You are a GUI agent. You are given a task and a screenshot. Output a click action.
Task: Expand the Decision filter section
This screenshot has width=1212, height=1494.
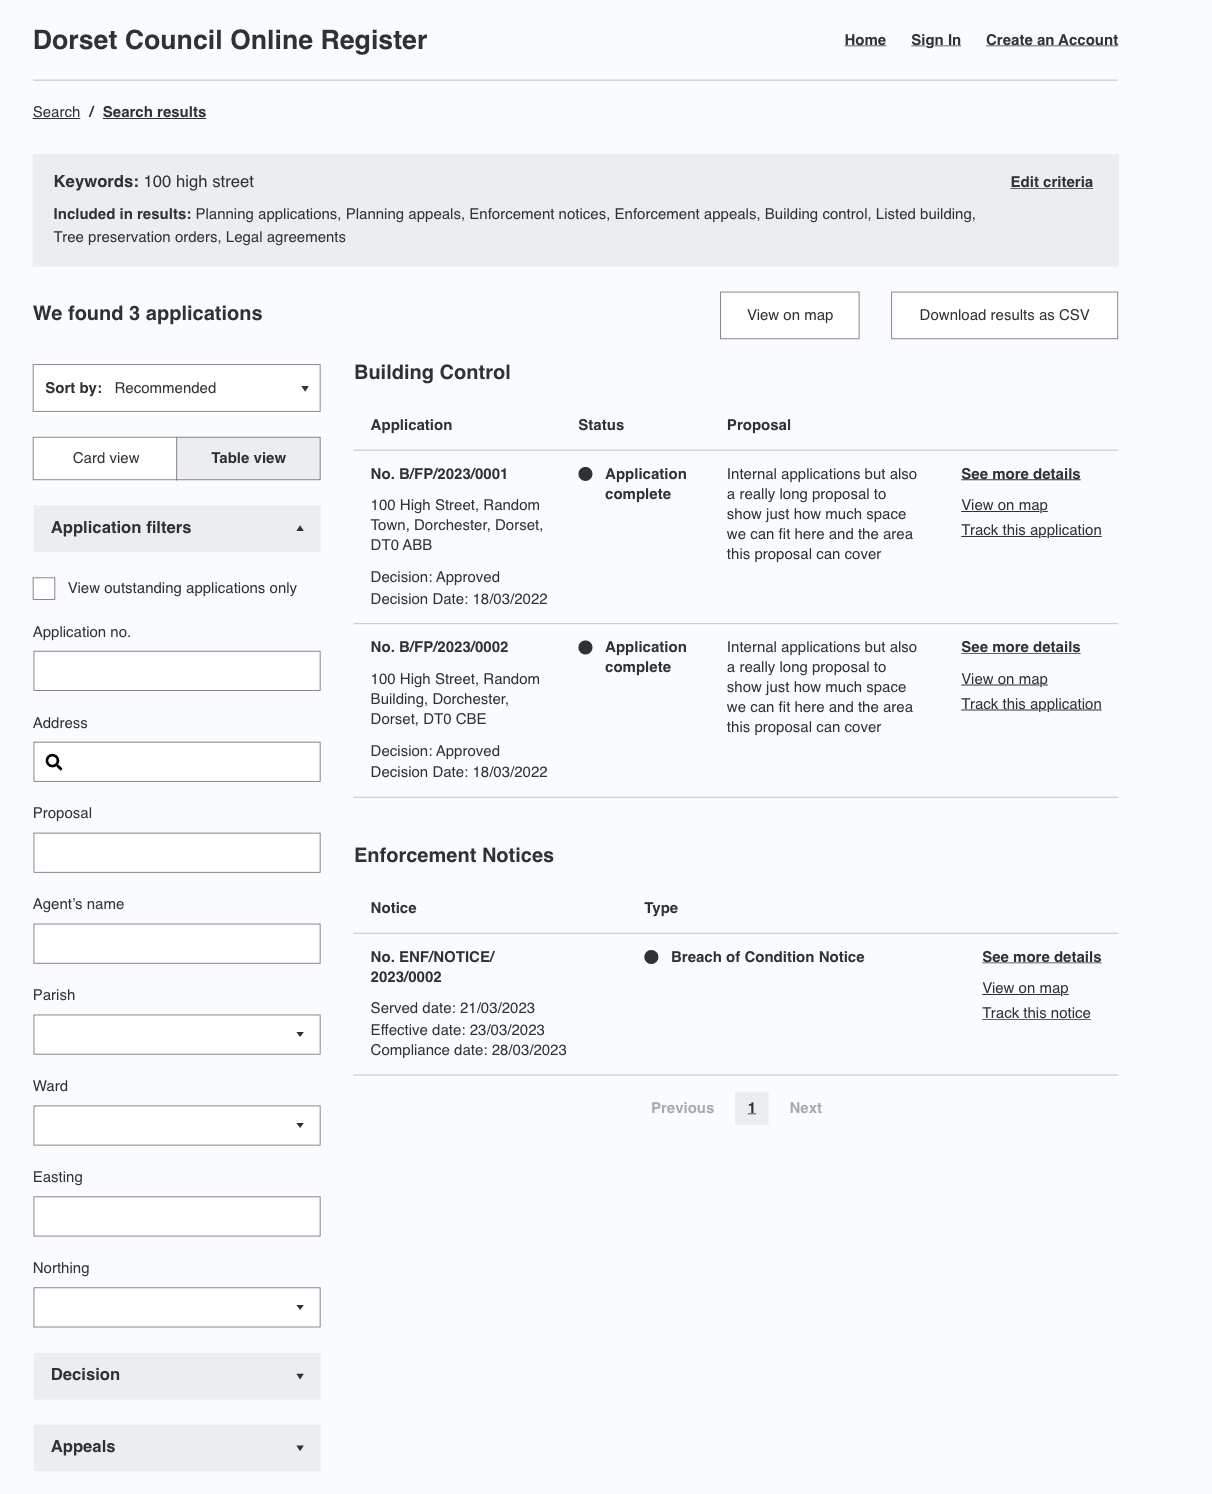[x=176, y=1376]
